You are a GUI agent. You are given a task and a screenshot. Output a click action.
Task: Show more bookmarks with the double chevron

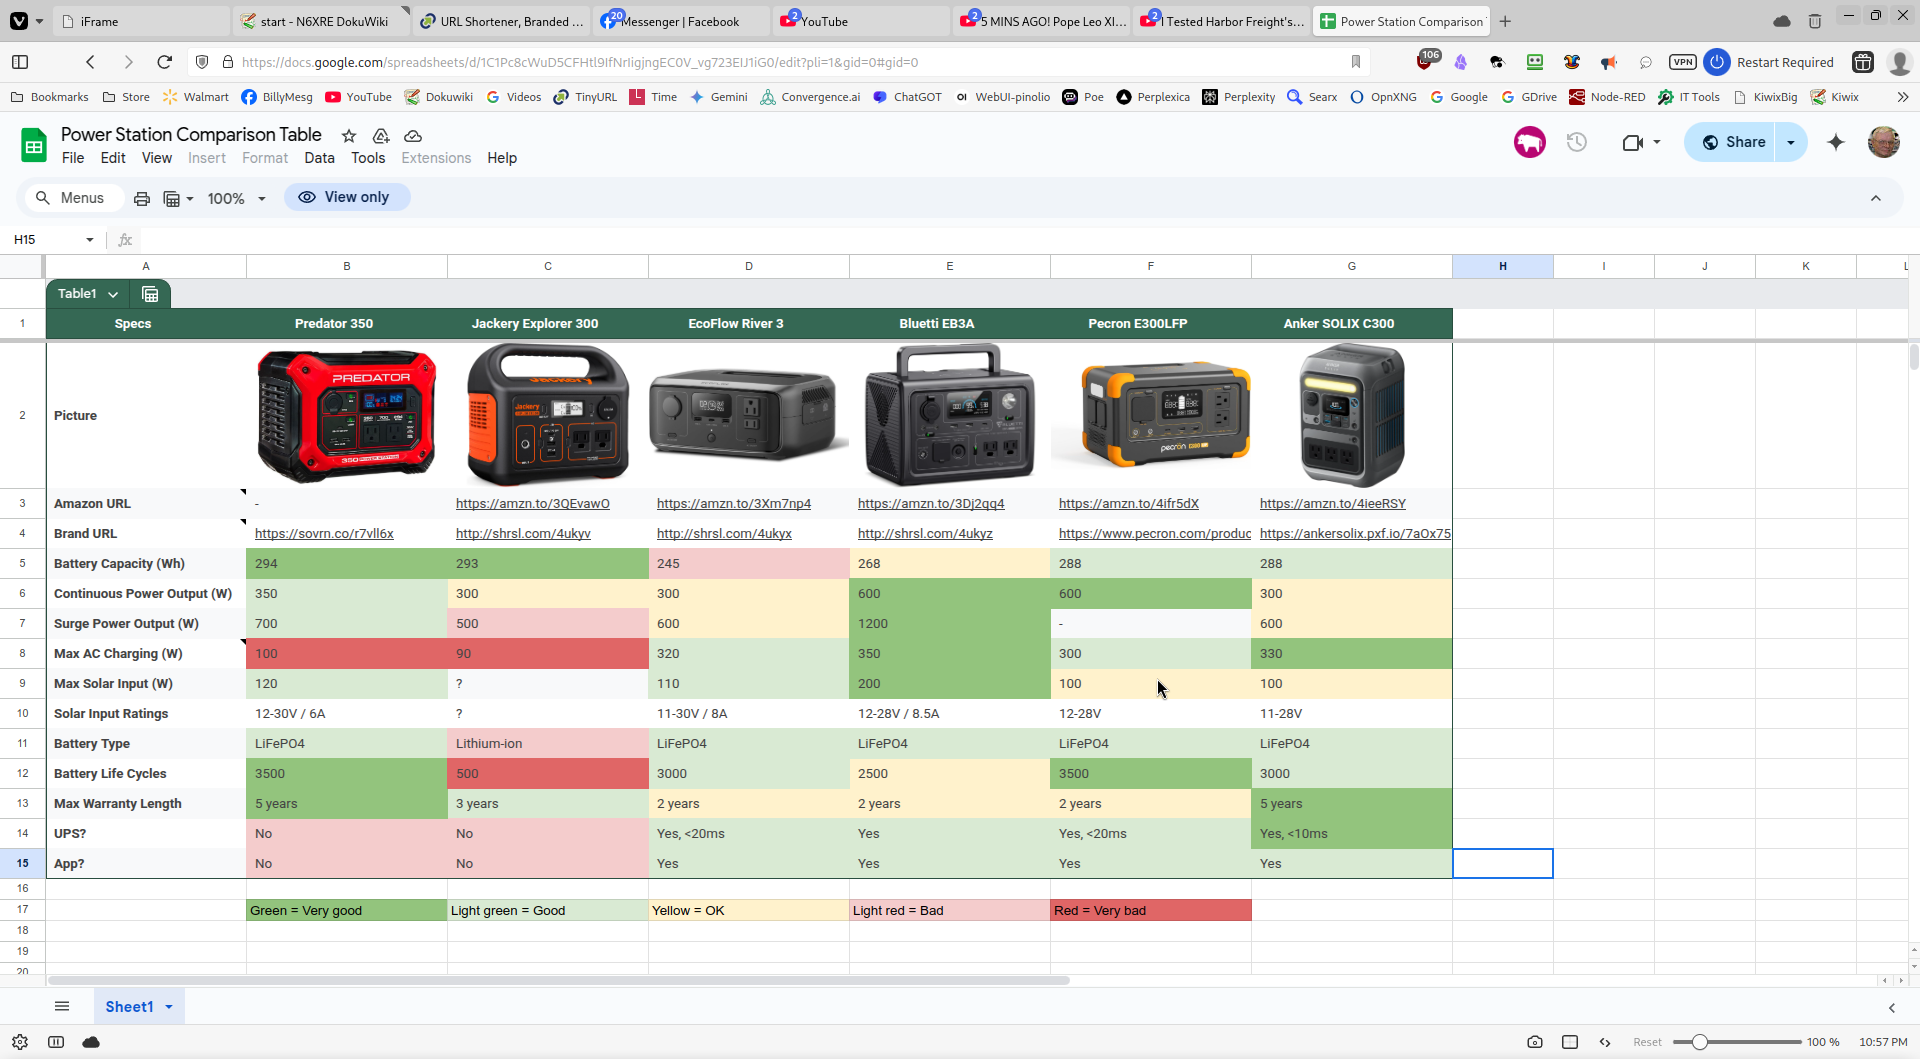(x=1902, y=97)
